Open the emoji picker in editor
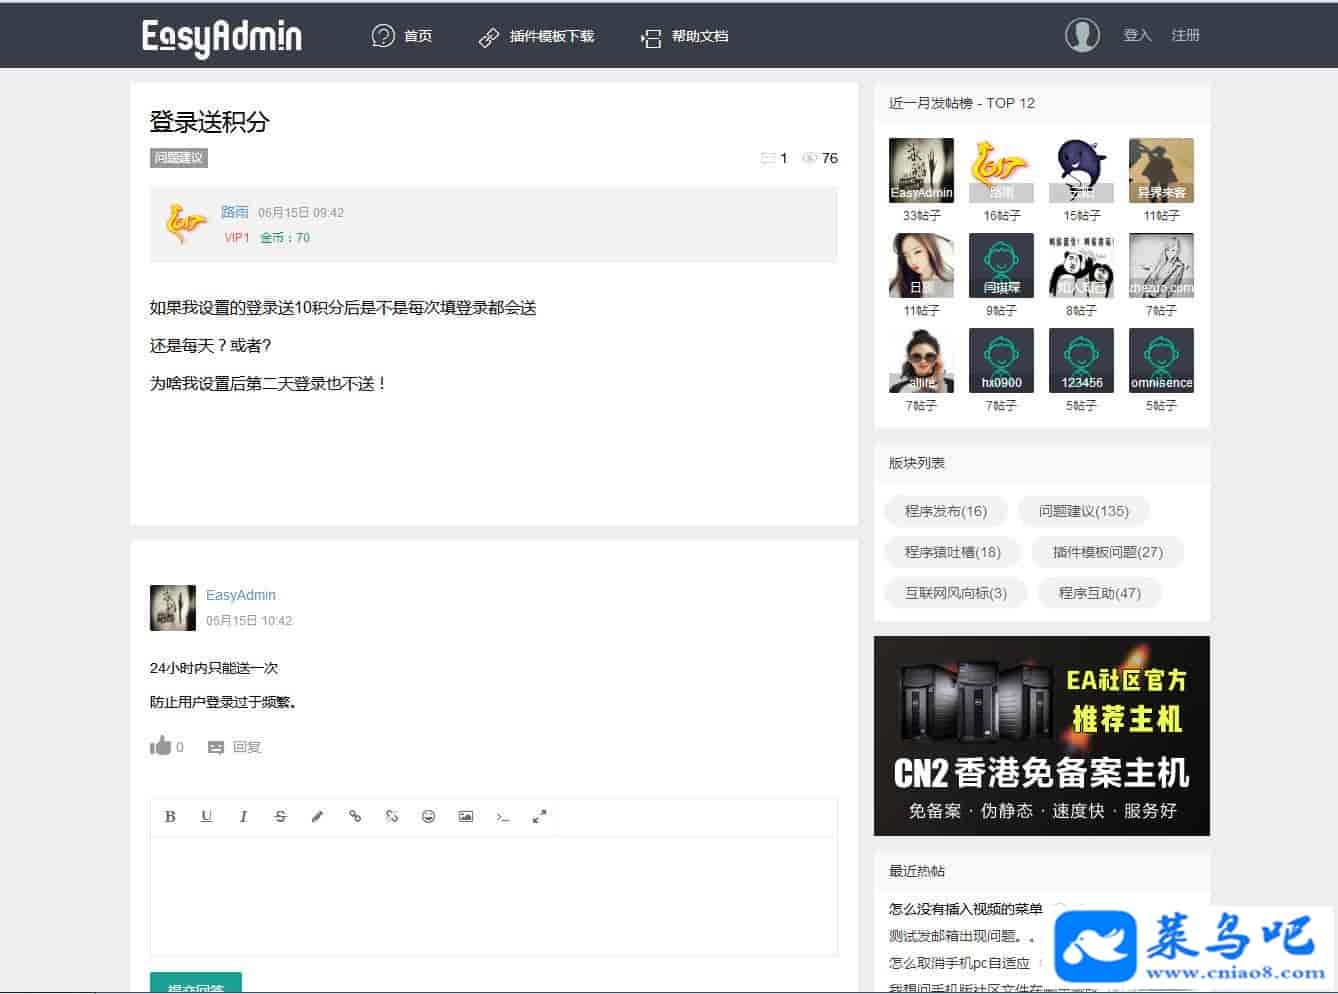Image resolution: width=1338 pixels, height=994 pixels. [428, 816]
